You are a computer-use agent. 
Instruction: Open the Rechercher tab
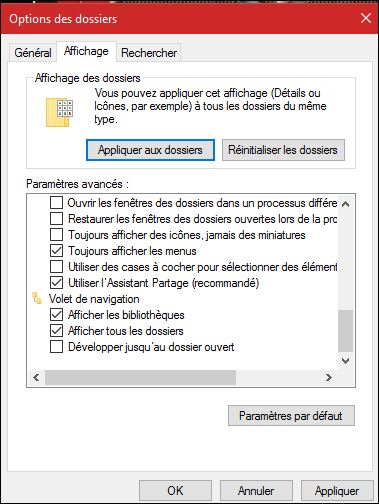149,53
